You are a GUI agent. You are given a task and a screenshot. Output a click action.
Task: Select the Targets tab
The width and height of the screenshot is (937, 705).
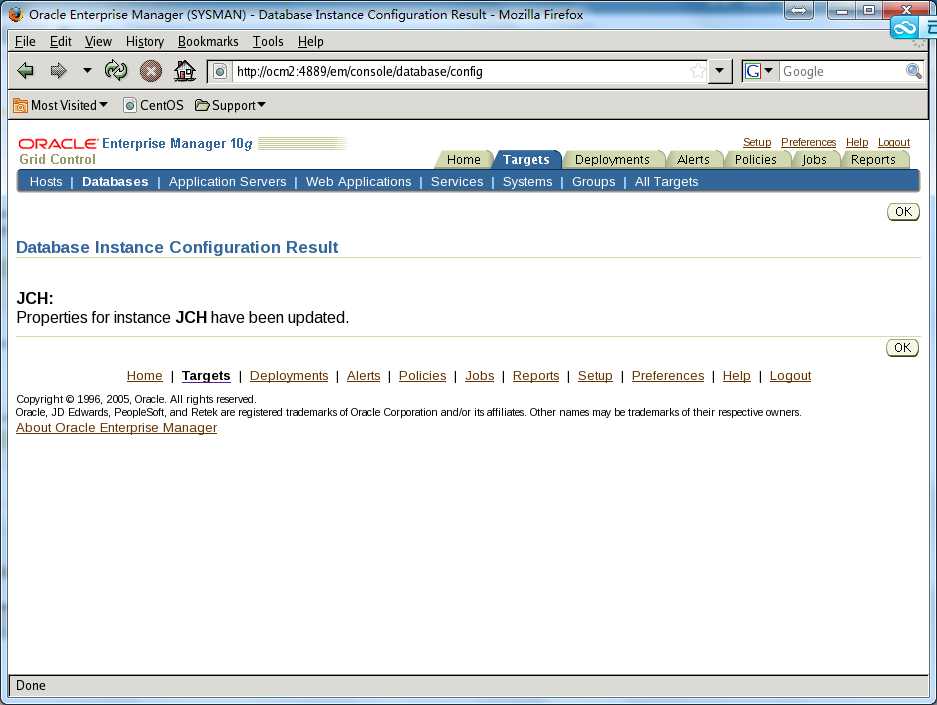(x=526, y=160)
